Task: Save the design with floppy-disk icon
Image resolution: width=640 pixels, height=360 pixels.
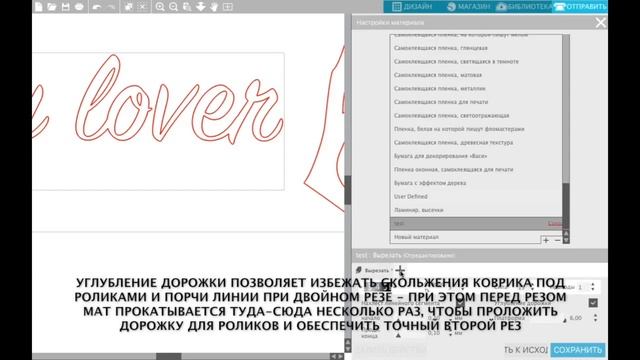Action: coord(65,7)
